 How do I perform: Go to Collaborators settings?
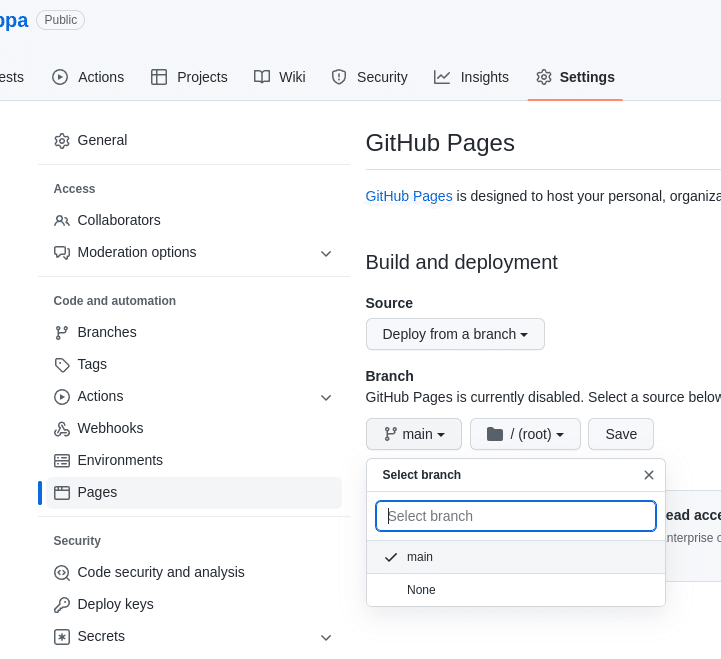[x=194, y=220]
